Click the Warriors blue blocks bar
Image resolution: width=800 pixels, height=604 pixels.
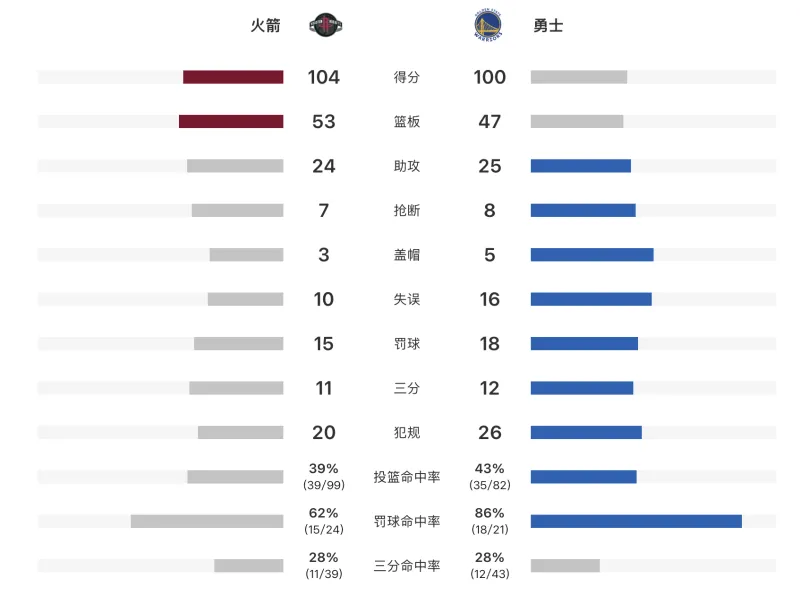(x=592, y=255)
